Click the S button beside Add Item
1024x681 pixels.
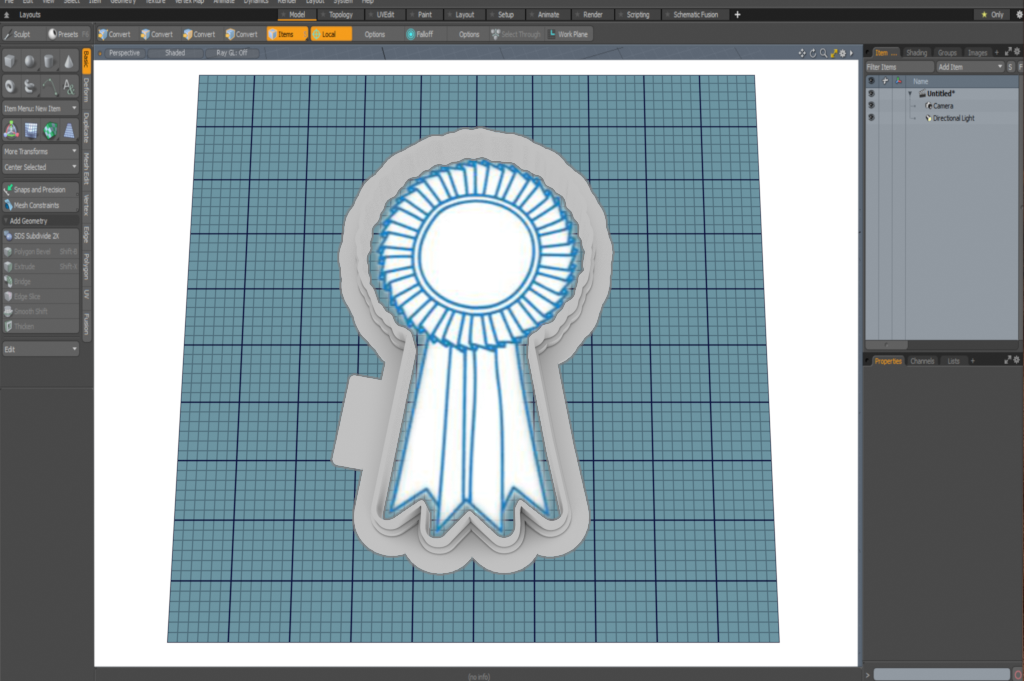(x=1011, y=67)
